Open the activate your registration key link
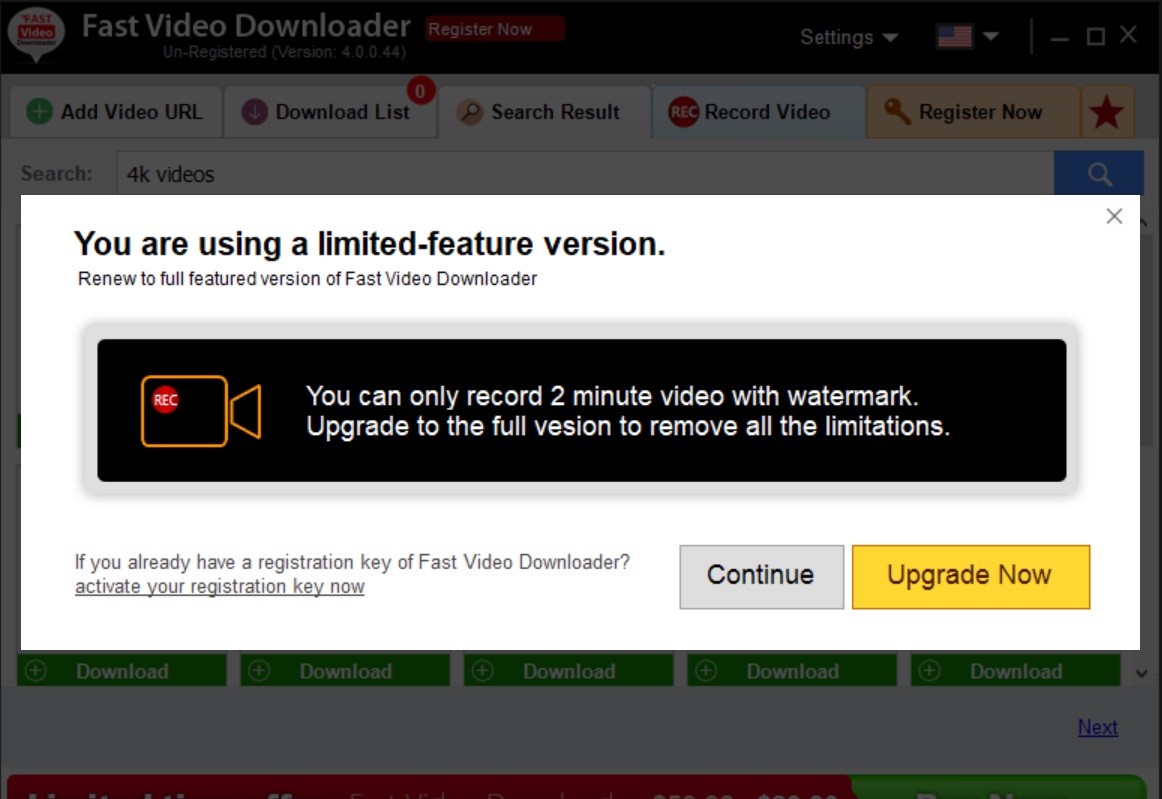This screenshot has height=799, width=1162. pos(219,587)
